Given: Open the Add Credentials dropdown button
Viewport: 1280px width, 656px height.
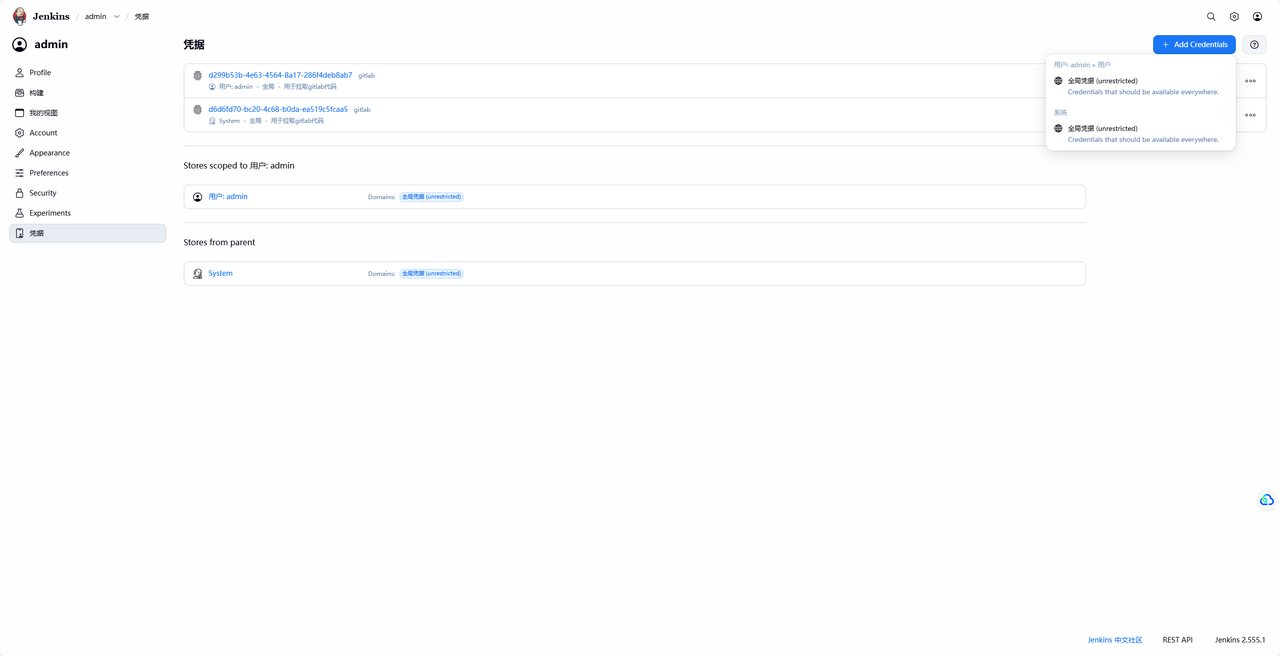Looking at the screenshot, I should click(x=1194, y=44).
